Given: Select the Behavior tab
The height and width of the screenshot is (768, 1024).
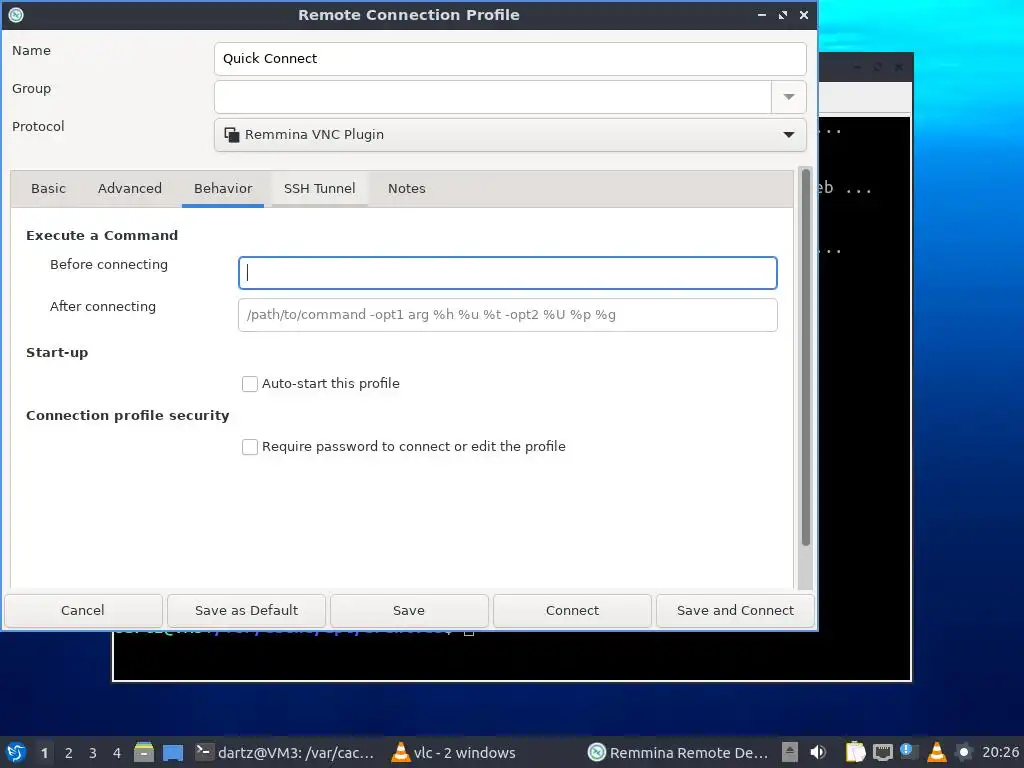Looking at the screenshot, I should coord(223,189).
